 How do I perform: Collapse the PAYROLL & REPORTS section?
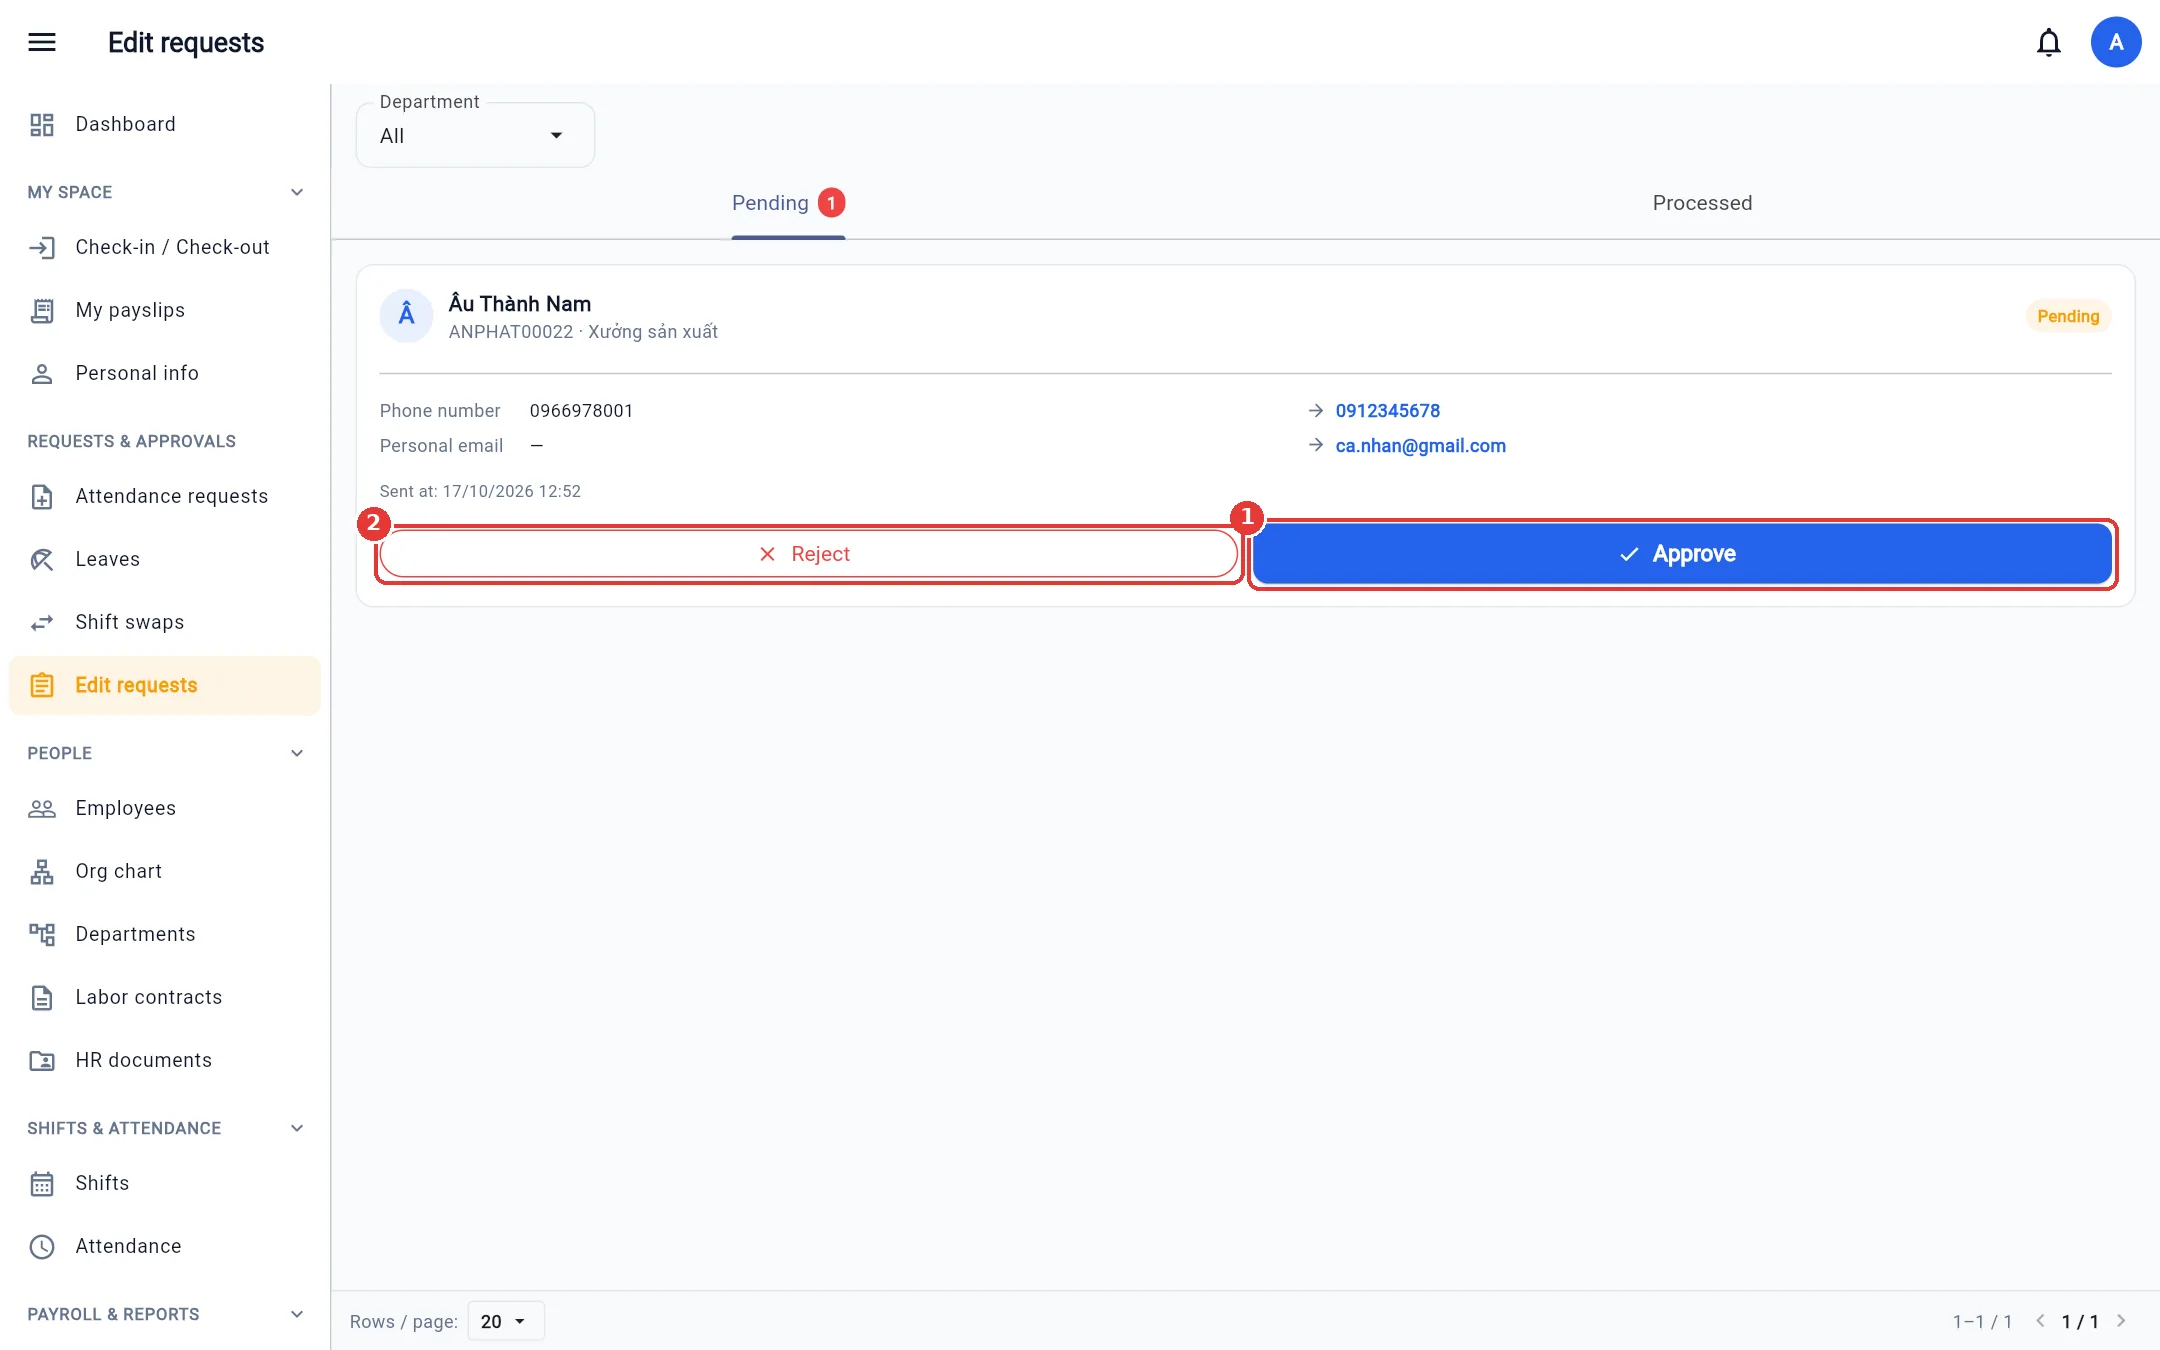(297, 1314)
